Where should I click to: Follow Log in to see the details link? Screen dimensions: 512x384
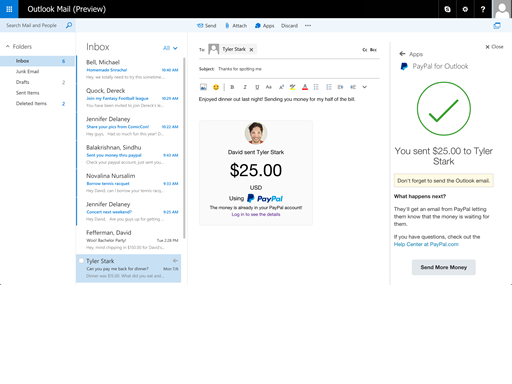[256, 214]
